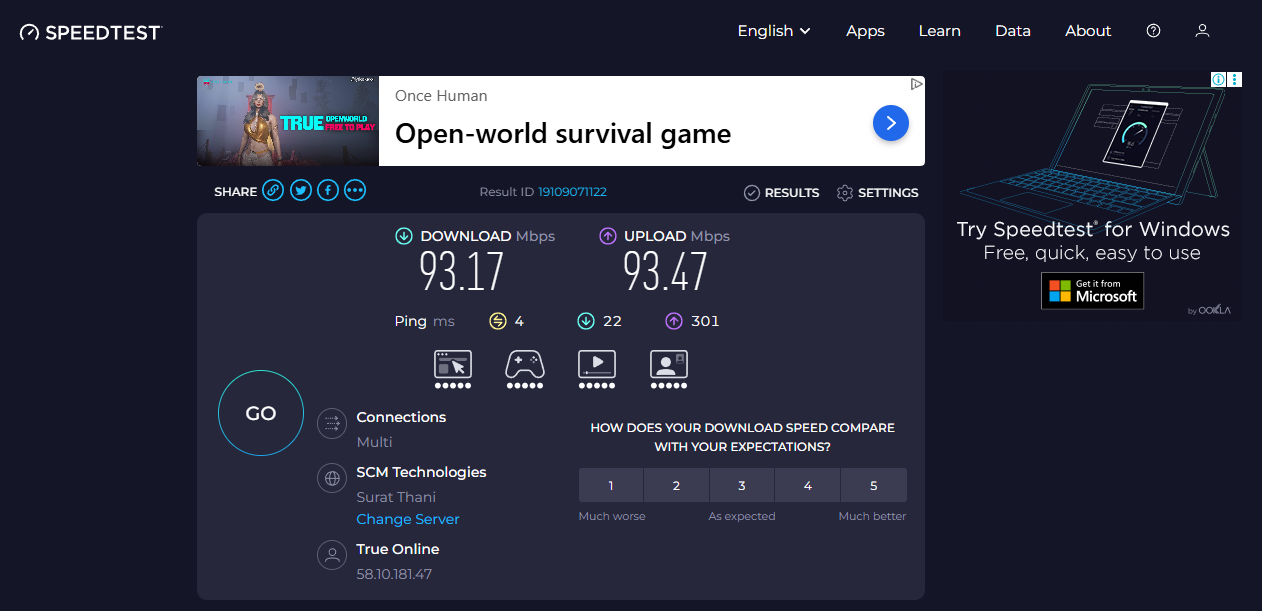Share result on Facebook
The width and height of the screenshot is (1262, 611).
coord(327,191)
